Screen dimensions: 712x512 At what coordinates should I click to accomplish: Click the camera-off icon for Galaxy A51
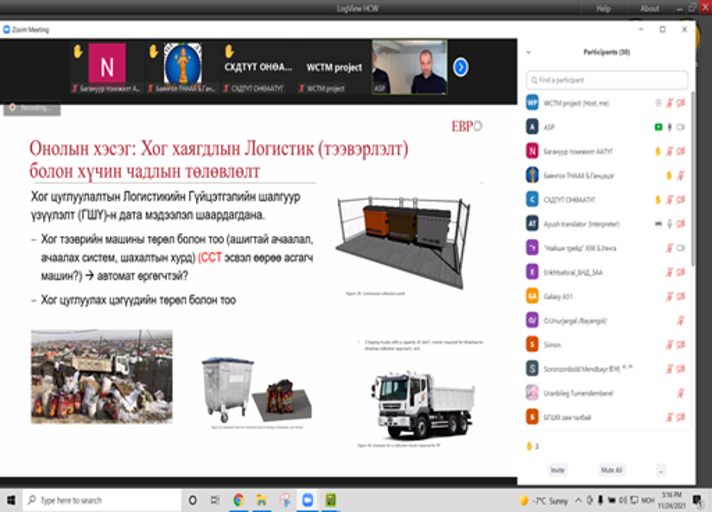tap(681, 295)
